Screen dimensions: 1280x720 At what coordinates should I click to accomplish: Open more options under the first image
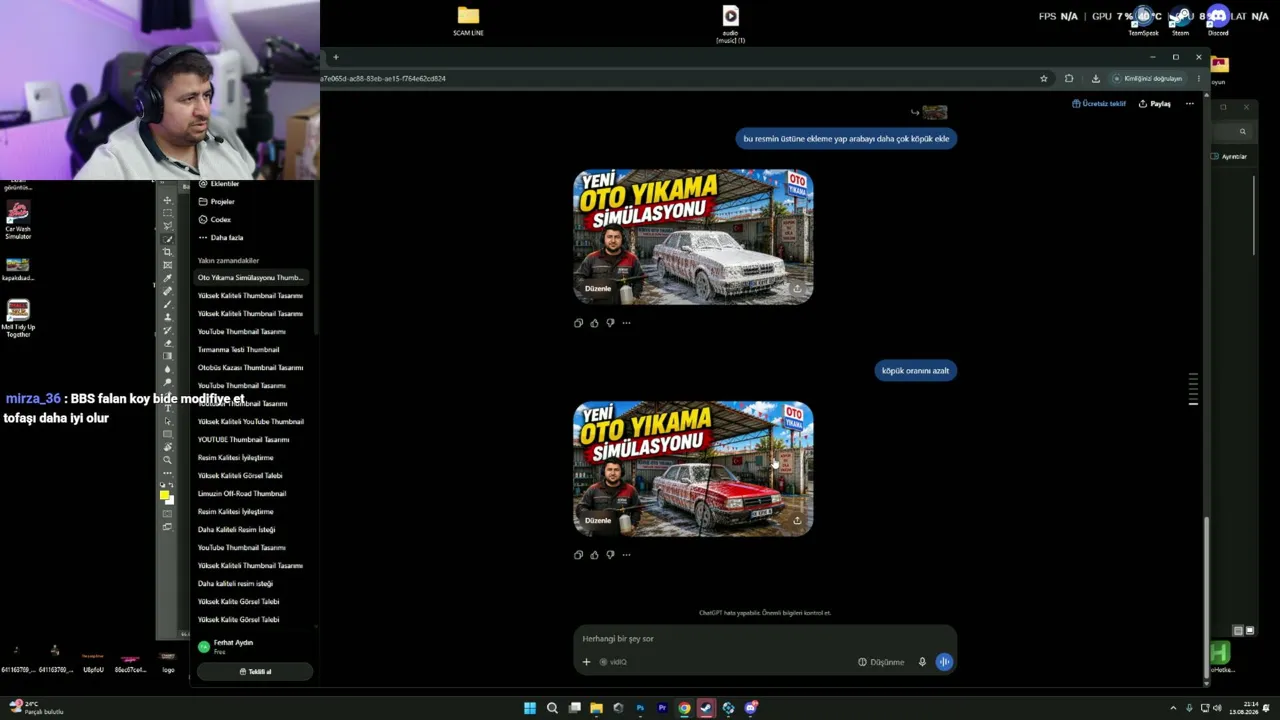(x=626, y=323)
